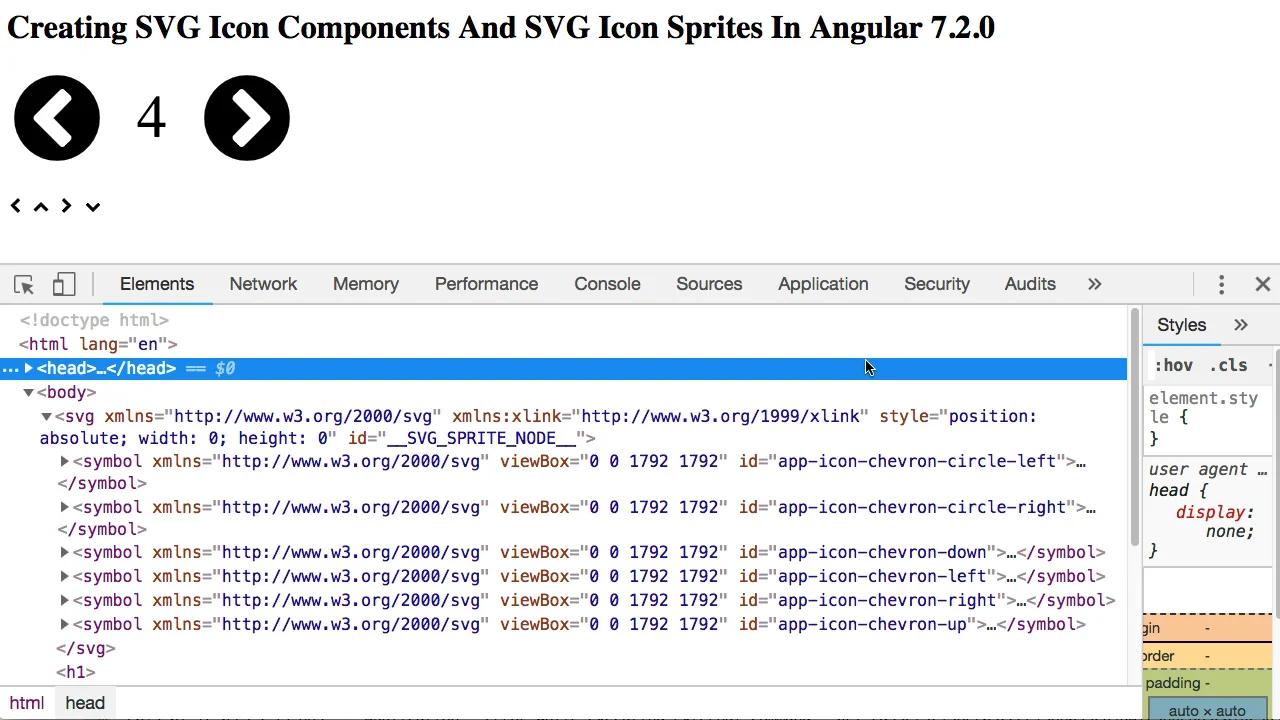Expand the app-icon-chevron-down symbol node
Image resolution: width=1280 pixels, height=720 pixels.
(65, 552)
